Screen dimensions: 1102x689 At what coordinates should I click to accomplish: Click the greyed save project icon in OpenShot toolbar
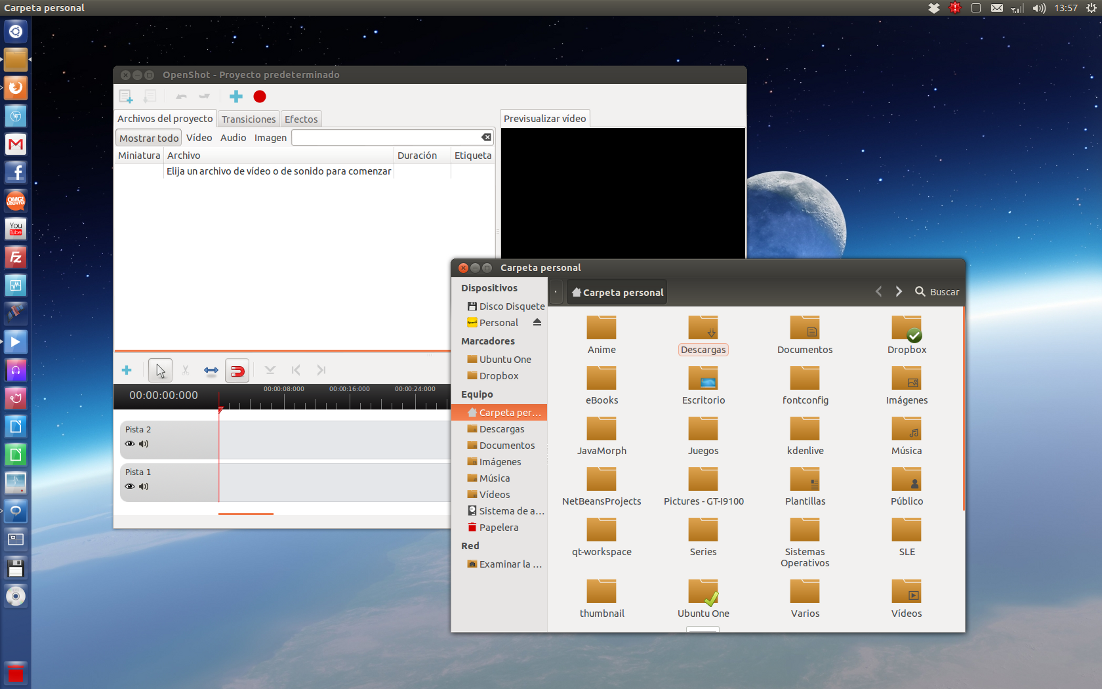150,96
